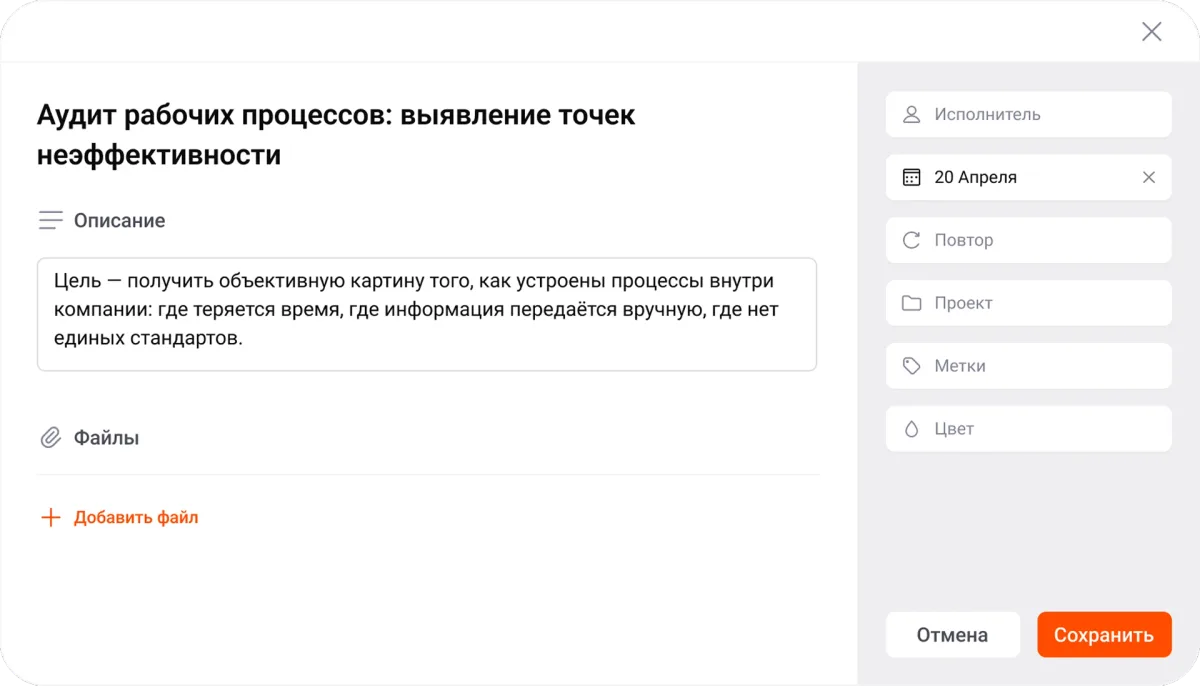Open the Метки selector
1200x686 pixels.
pos(1028,366)
